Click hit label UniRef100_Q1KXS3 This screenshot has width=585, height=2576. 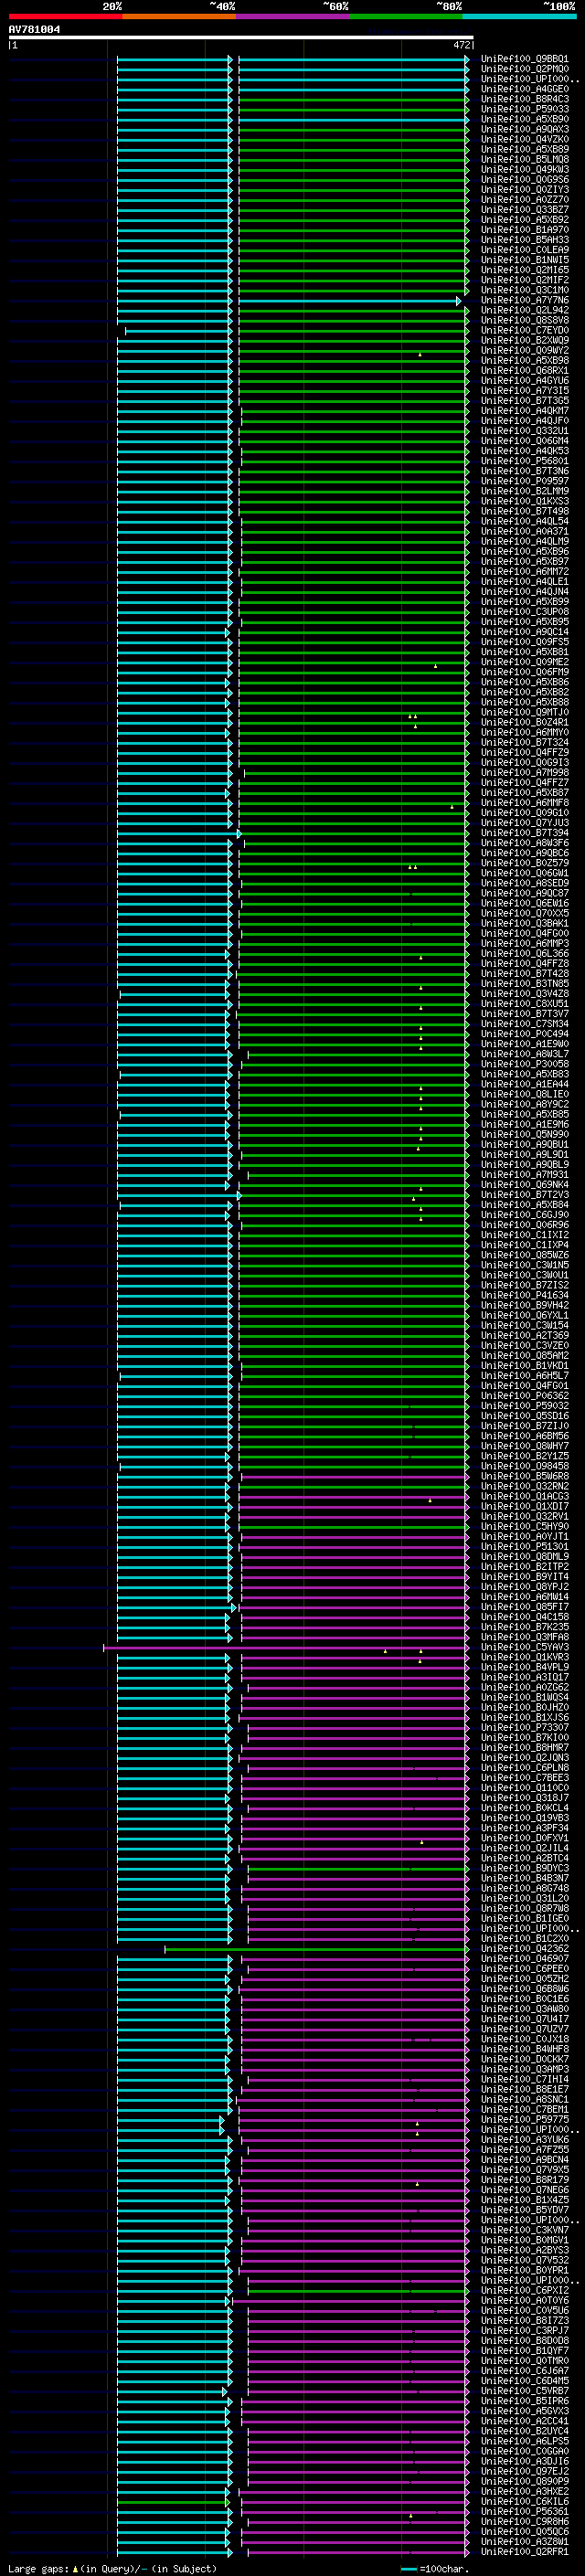point(525,501)
